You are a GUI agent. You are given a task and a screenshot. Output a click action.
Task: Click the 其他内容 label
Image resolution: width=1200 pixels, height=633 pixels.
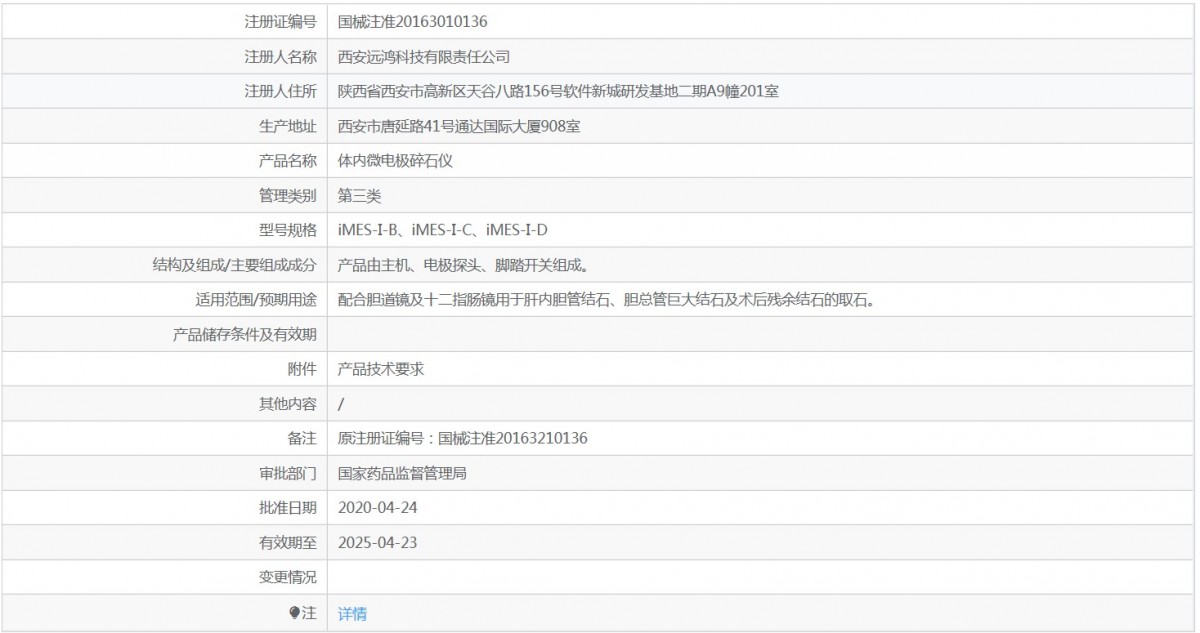288,404
